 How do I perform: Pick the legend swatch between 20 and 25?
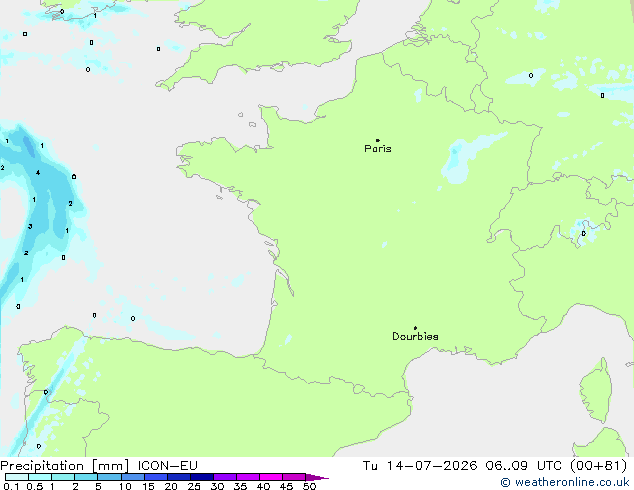(x=179, y=477)
